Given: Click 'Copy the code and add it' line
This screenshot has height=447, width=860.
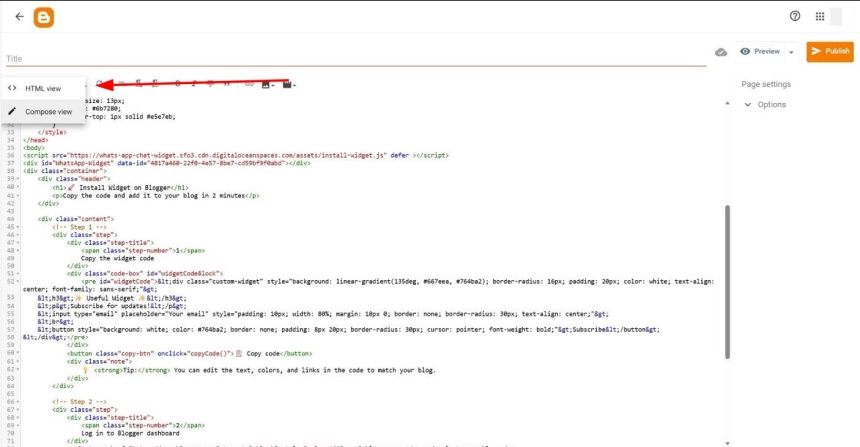Looking at the screenshot, I should coord(156,196).
